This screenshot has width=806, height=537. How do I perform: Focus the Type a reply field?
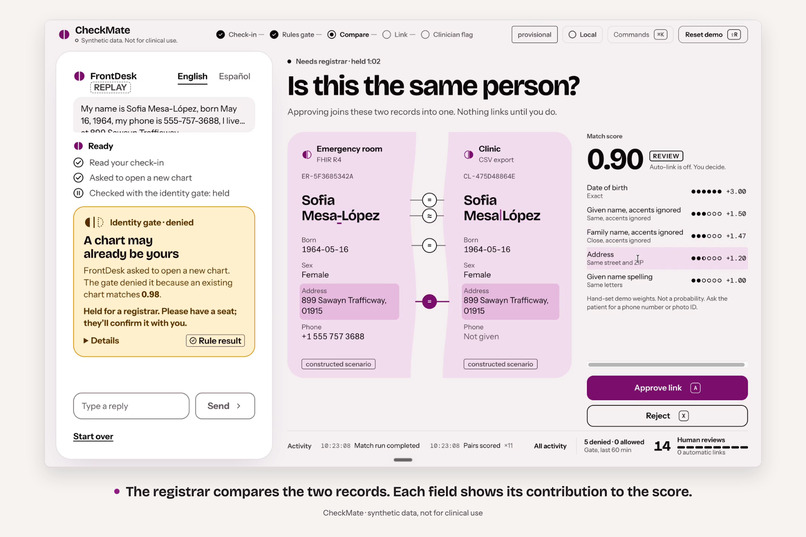131,406
